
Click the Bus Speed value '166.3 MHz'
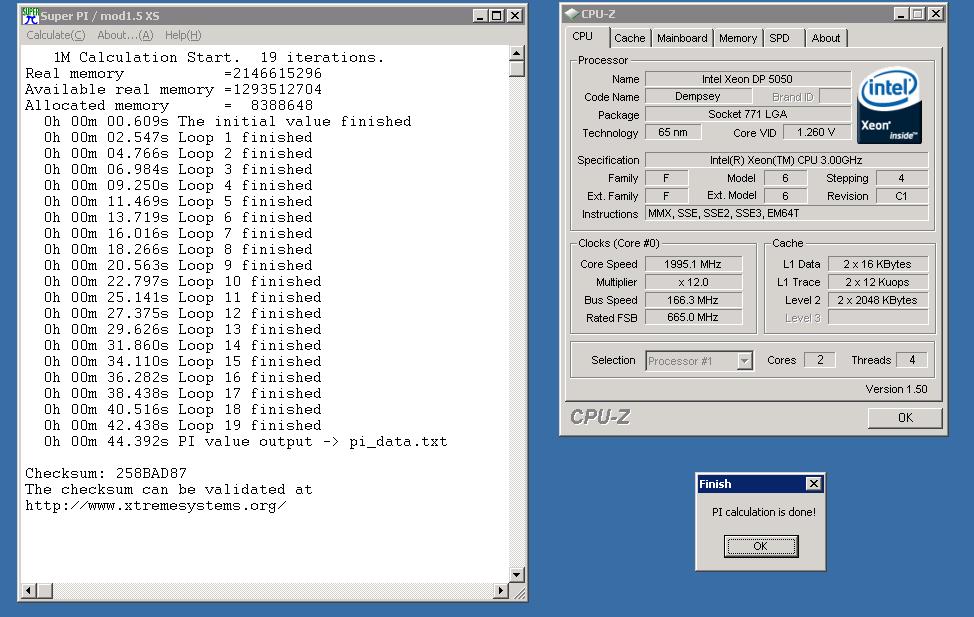pyautogui.click(x=693, y=300)
